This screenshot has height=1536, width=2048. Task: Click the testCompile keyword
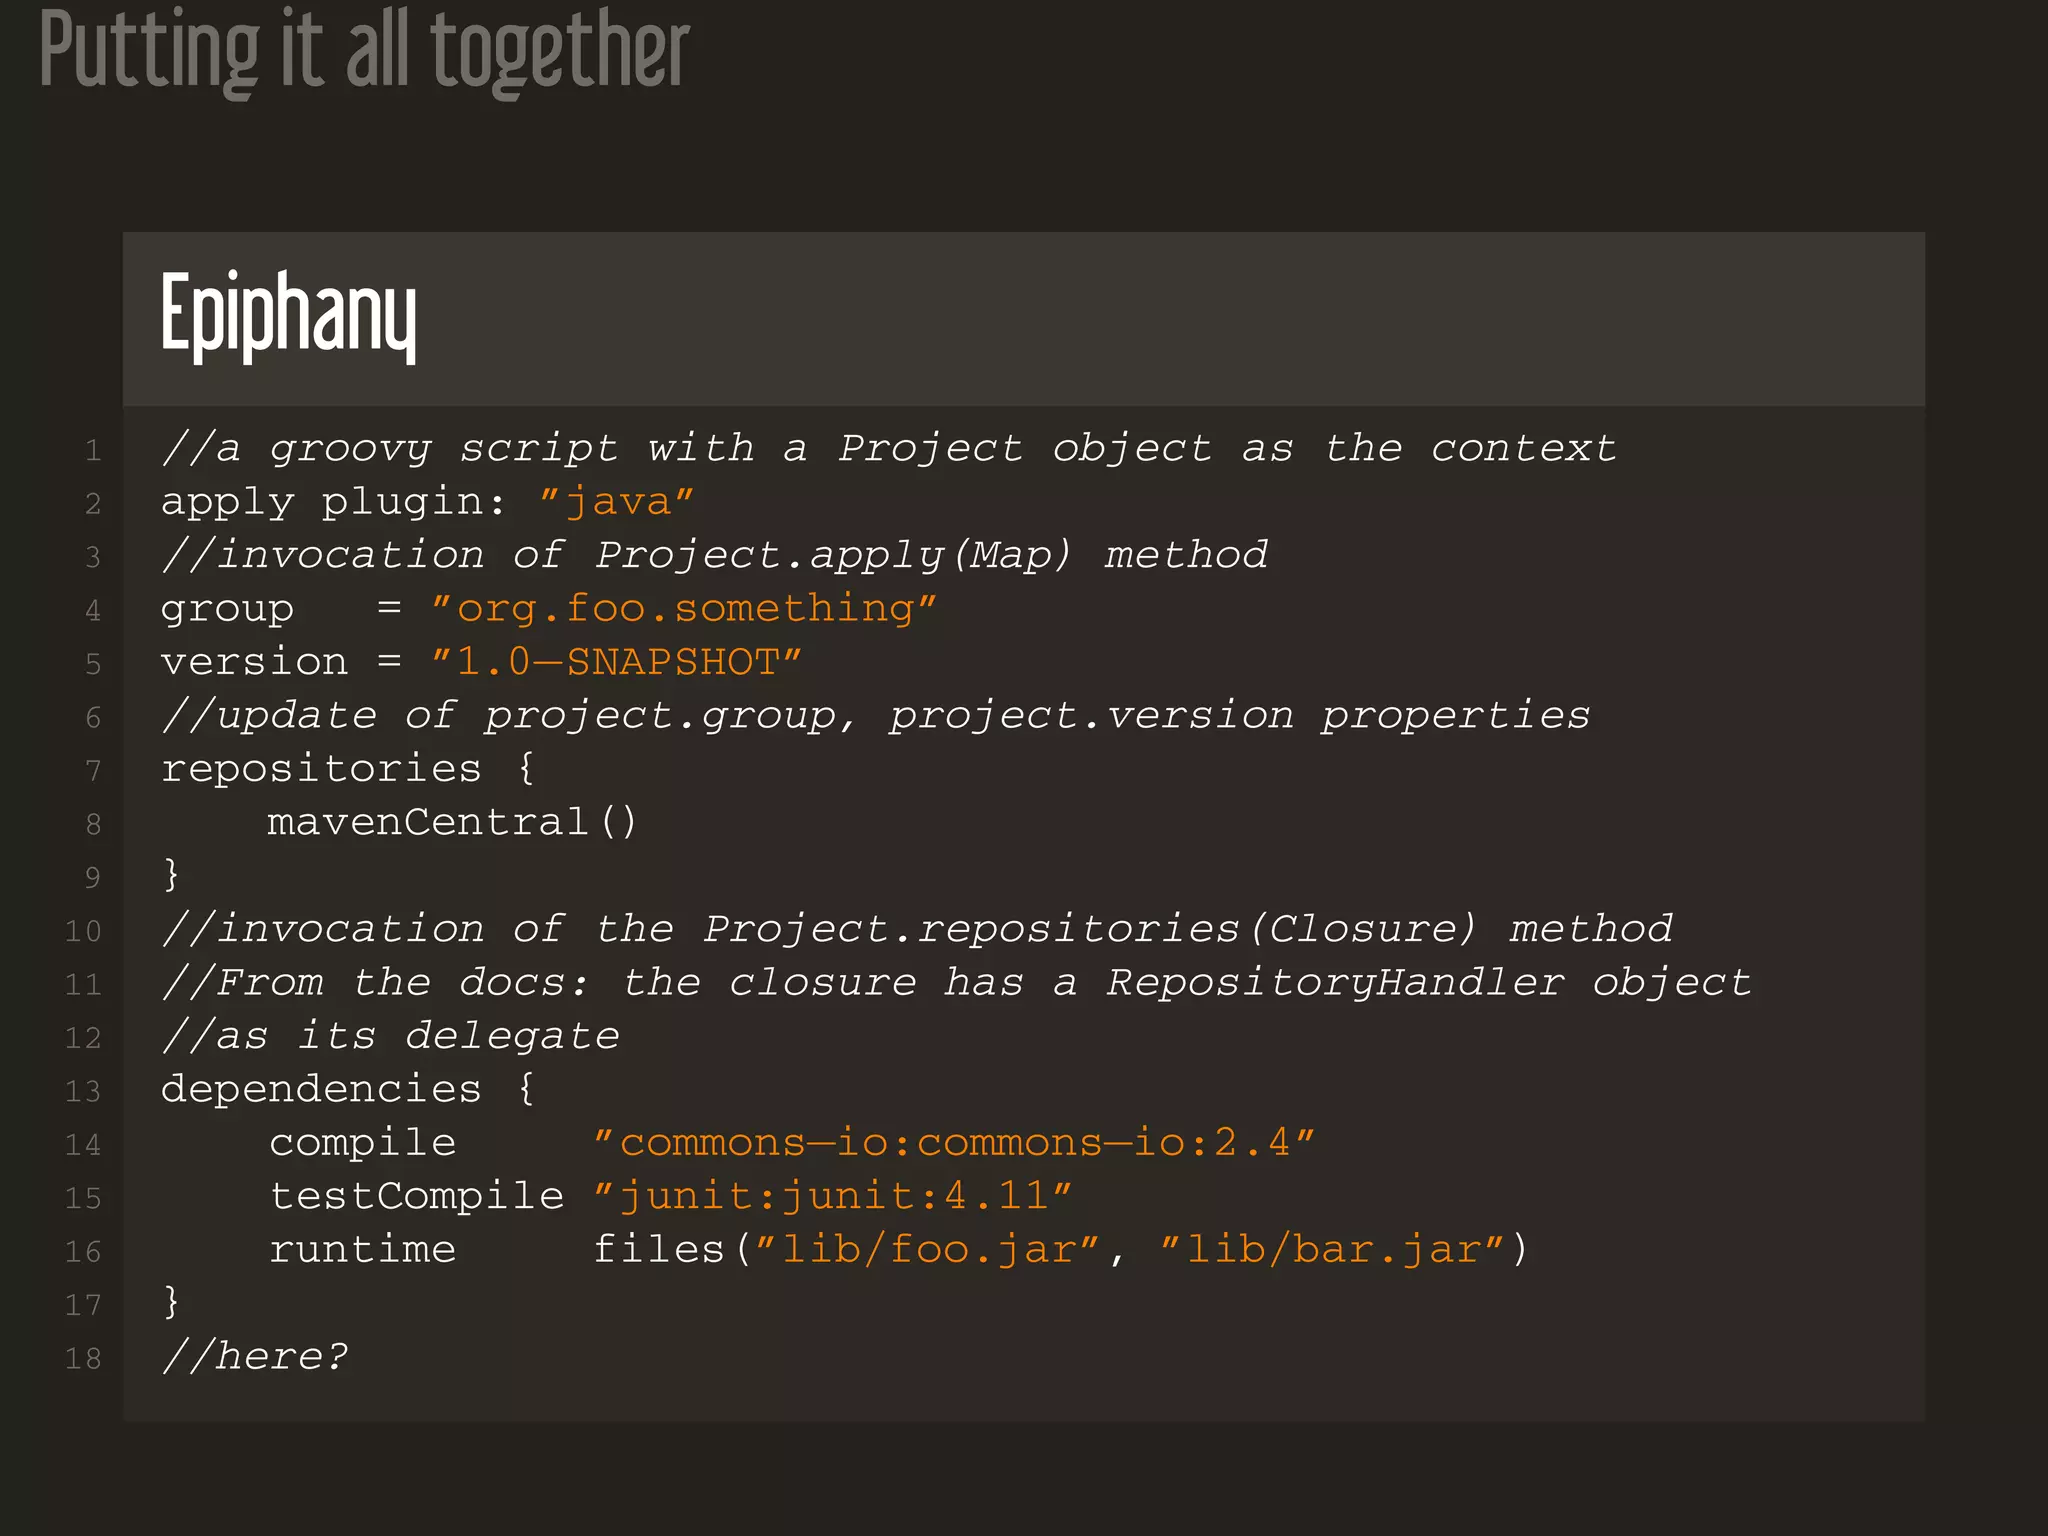[x=417, y=1196]
